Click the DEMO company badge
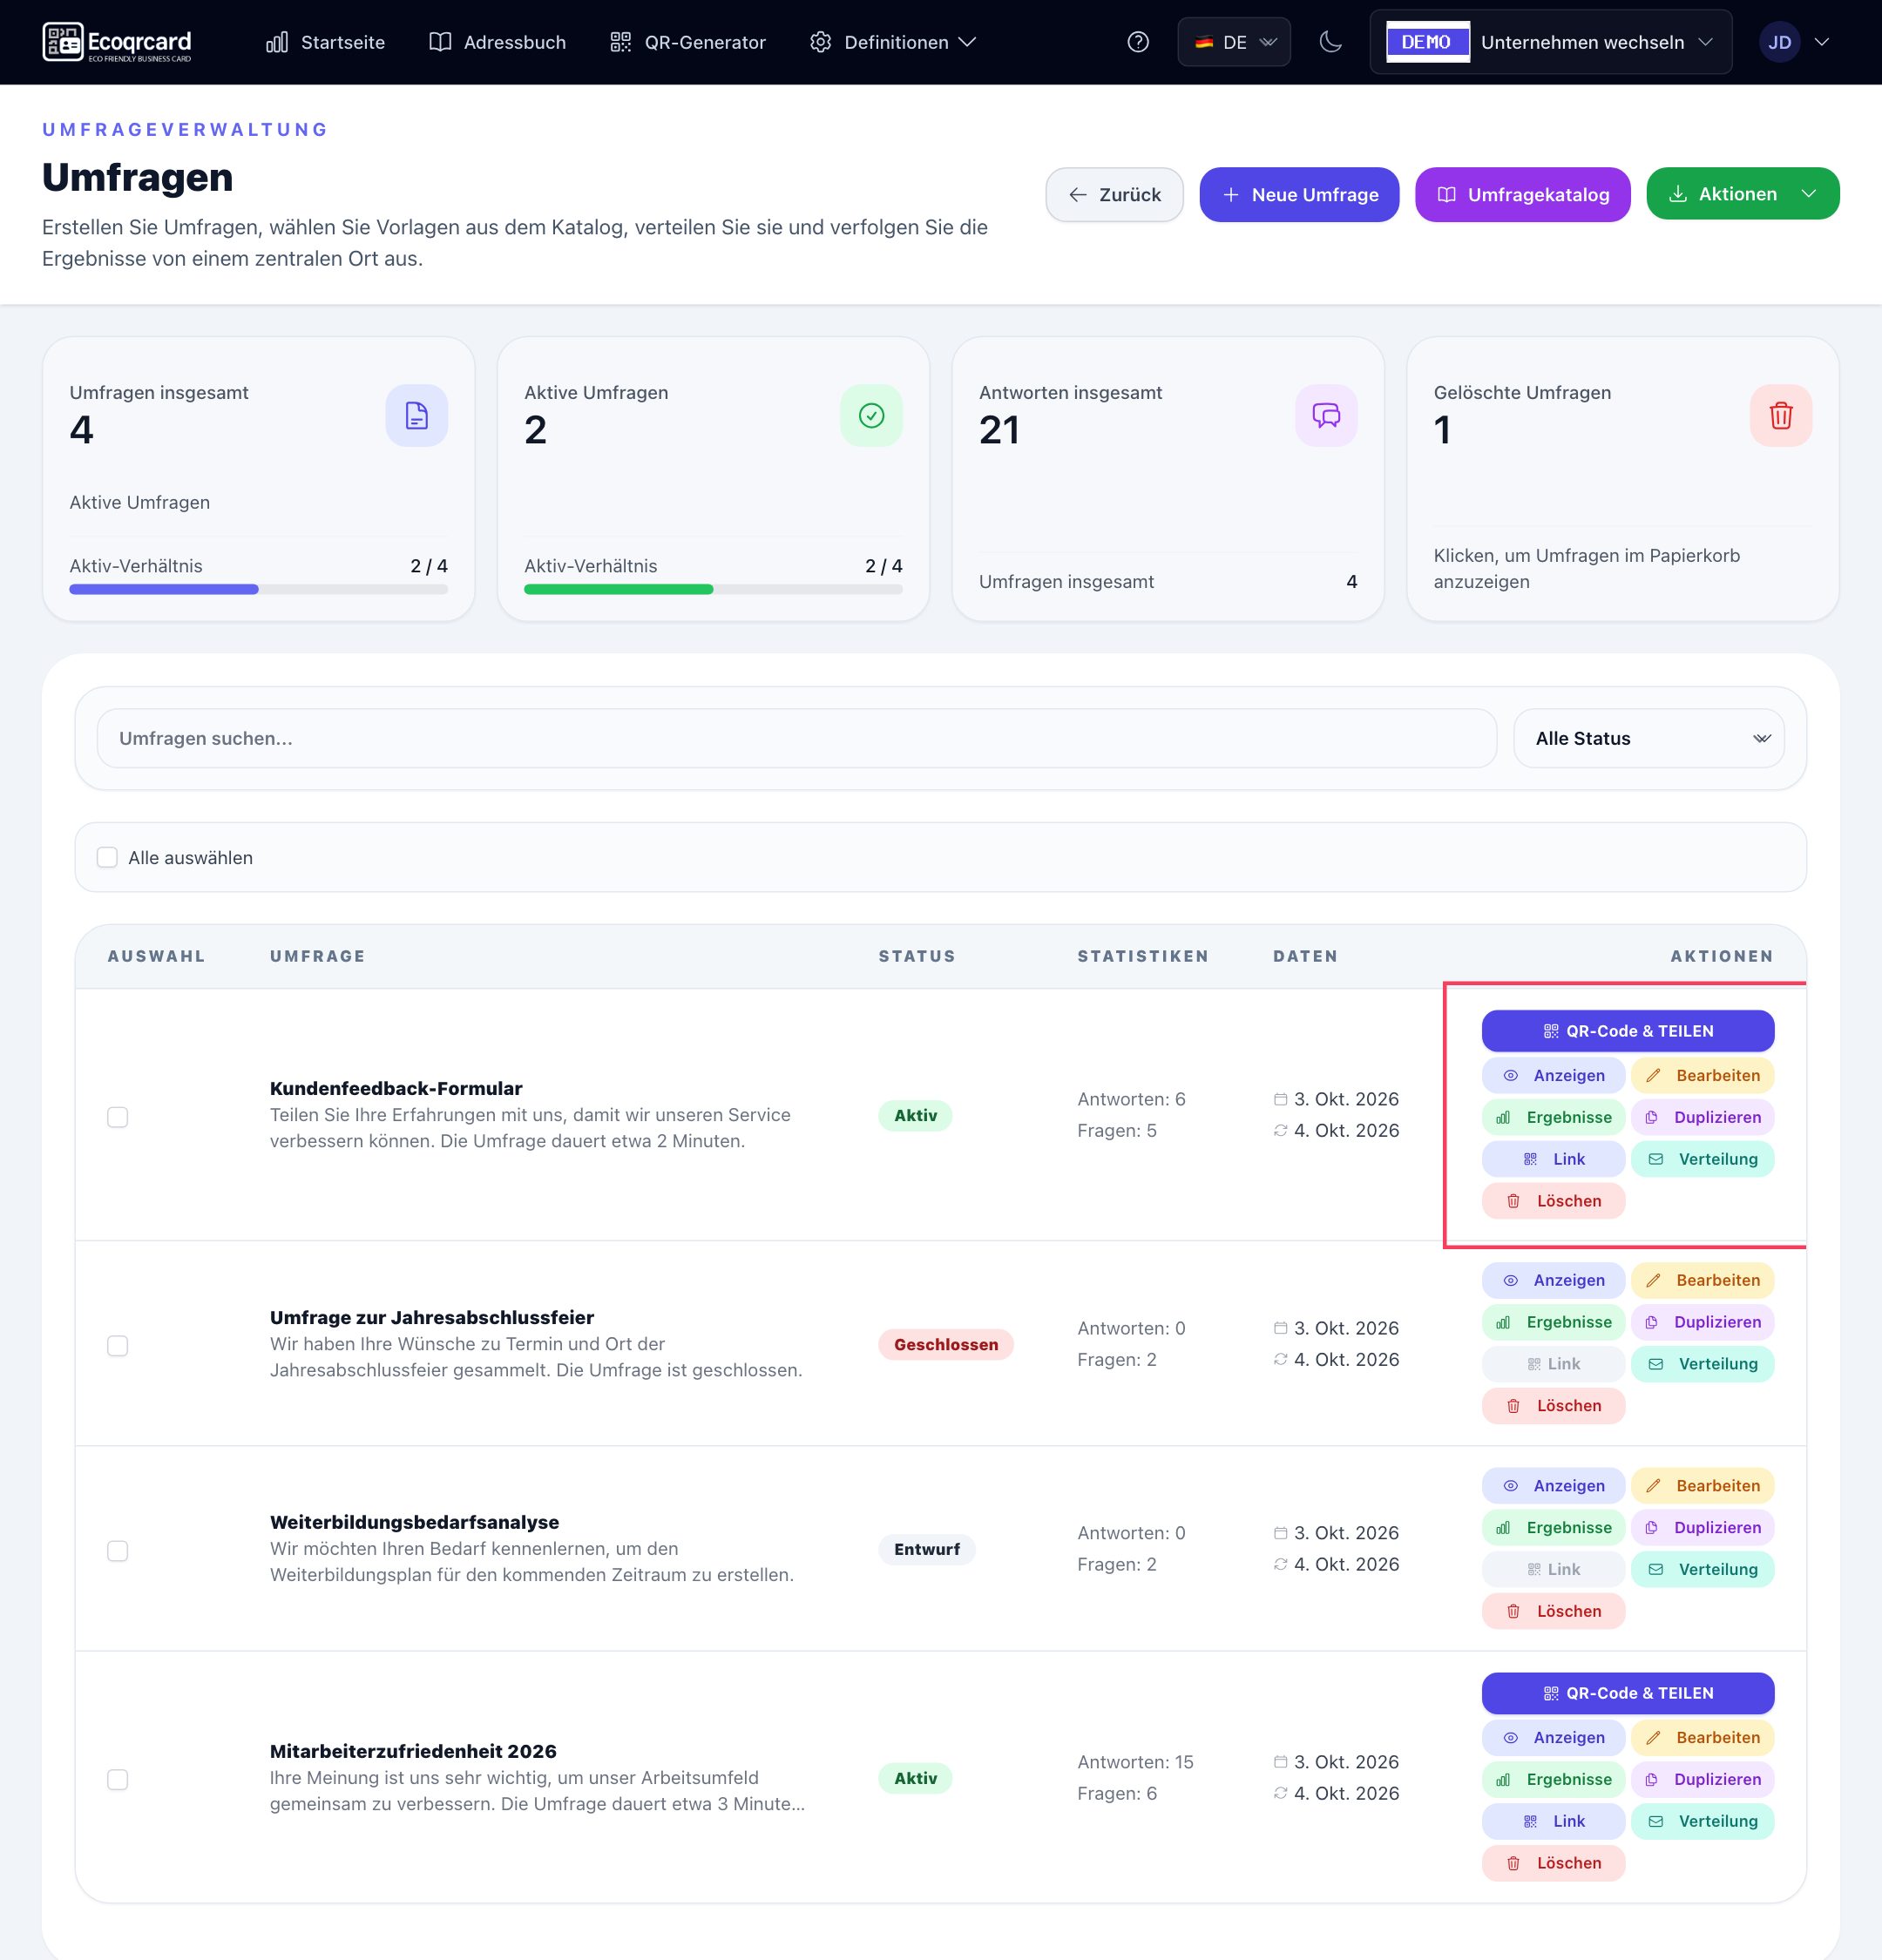Screen dimensions: 1882x1960 [1427, 42]
